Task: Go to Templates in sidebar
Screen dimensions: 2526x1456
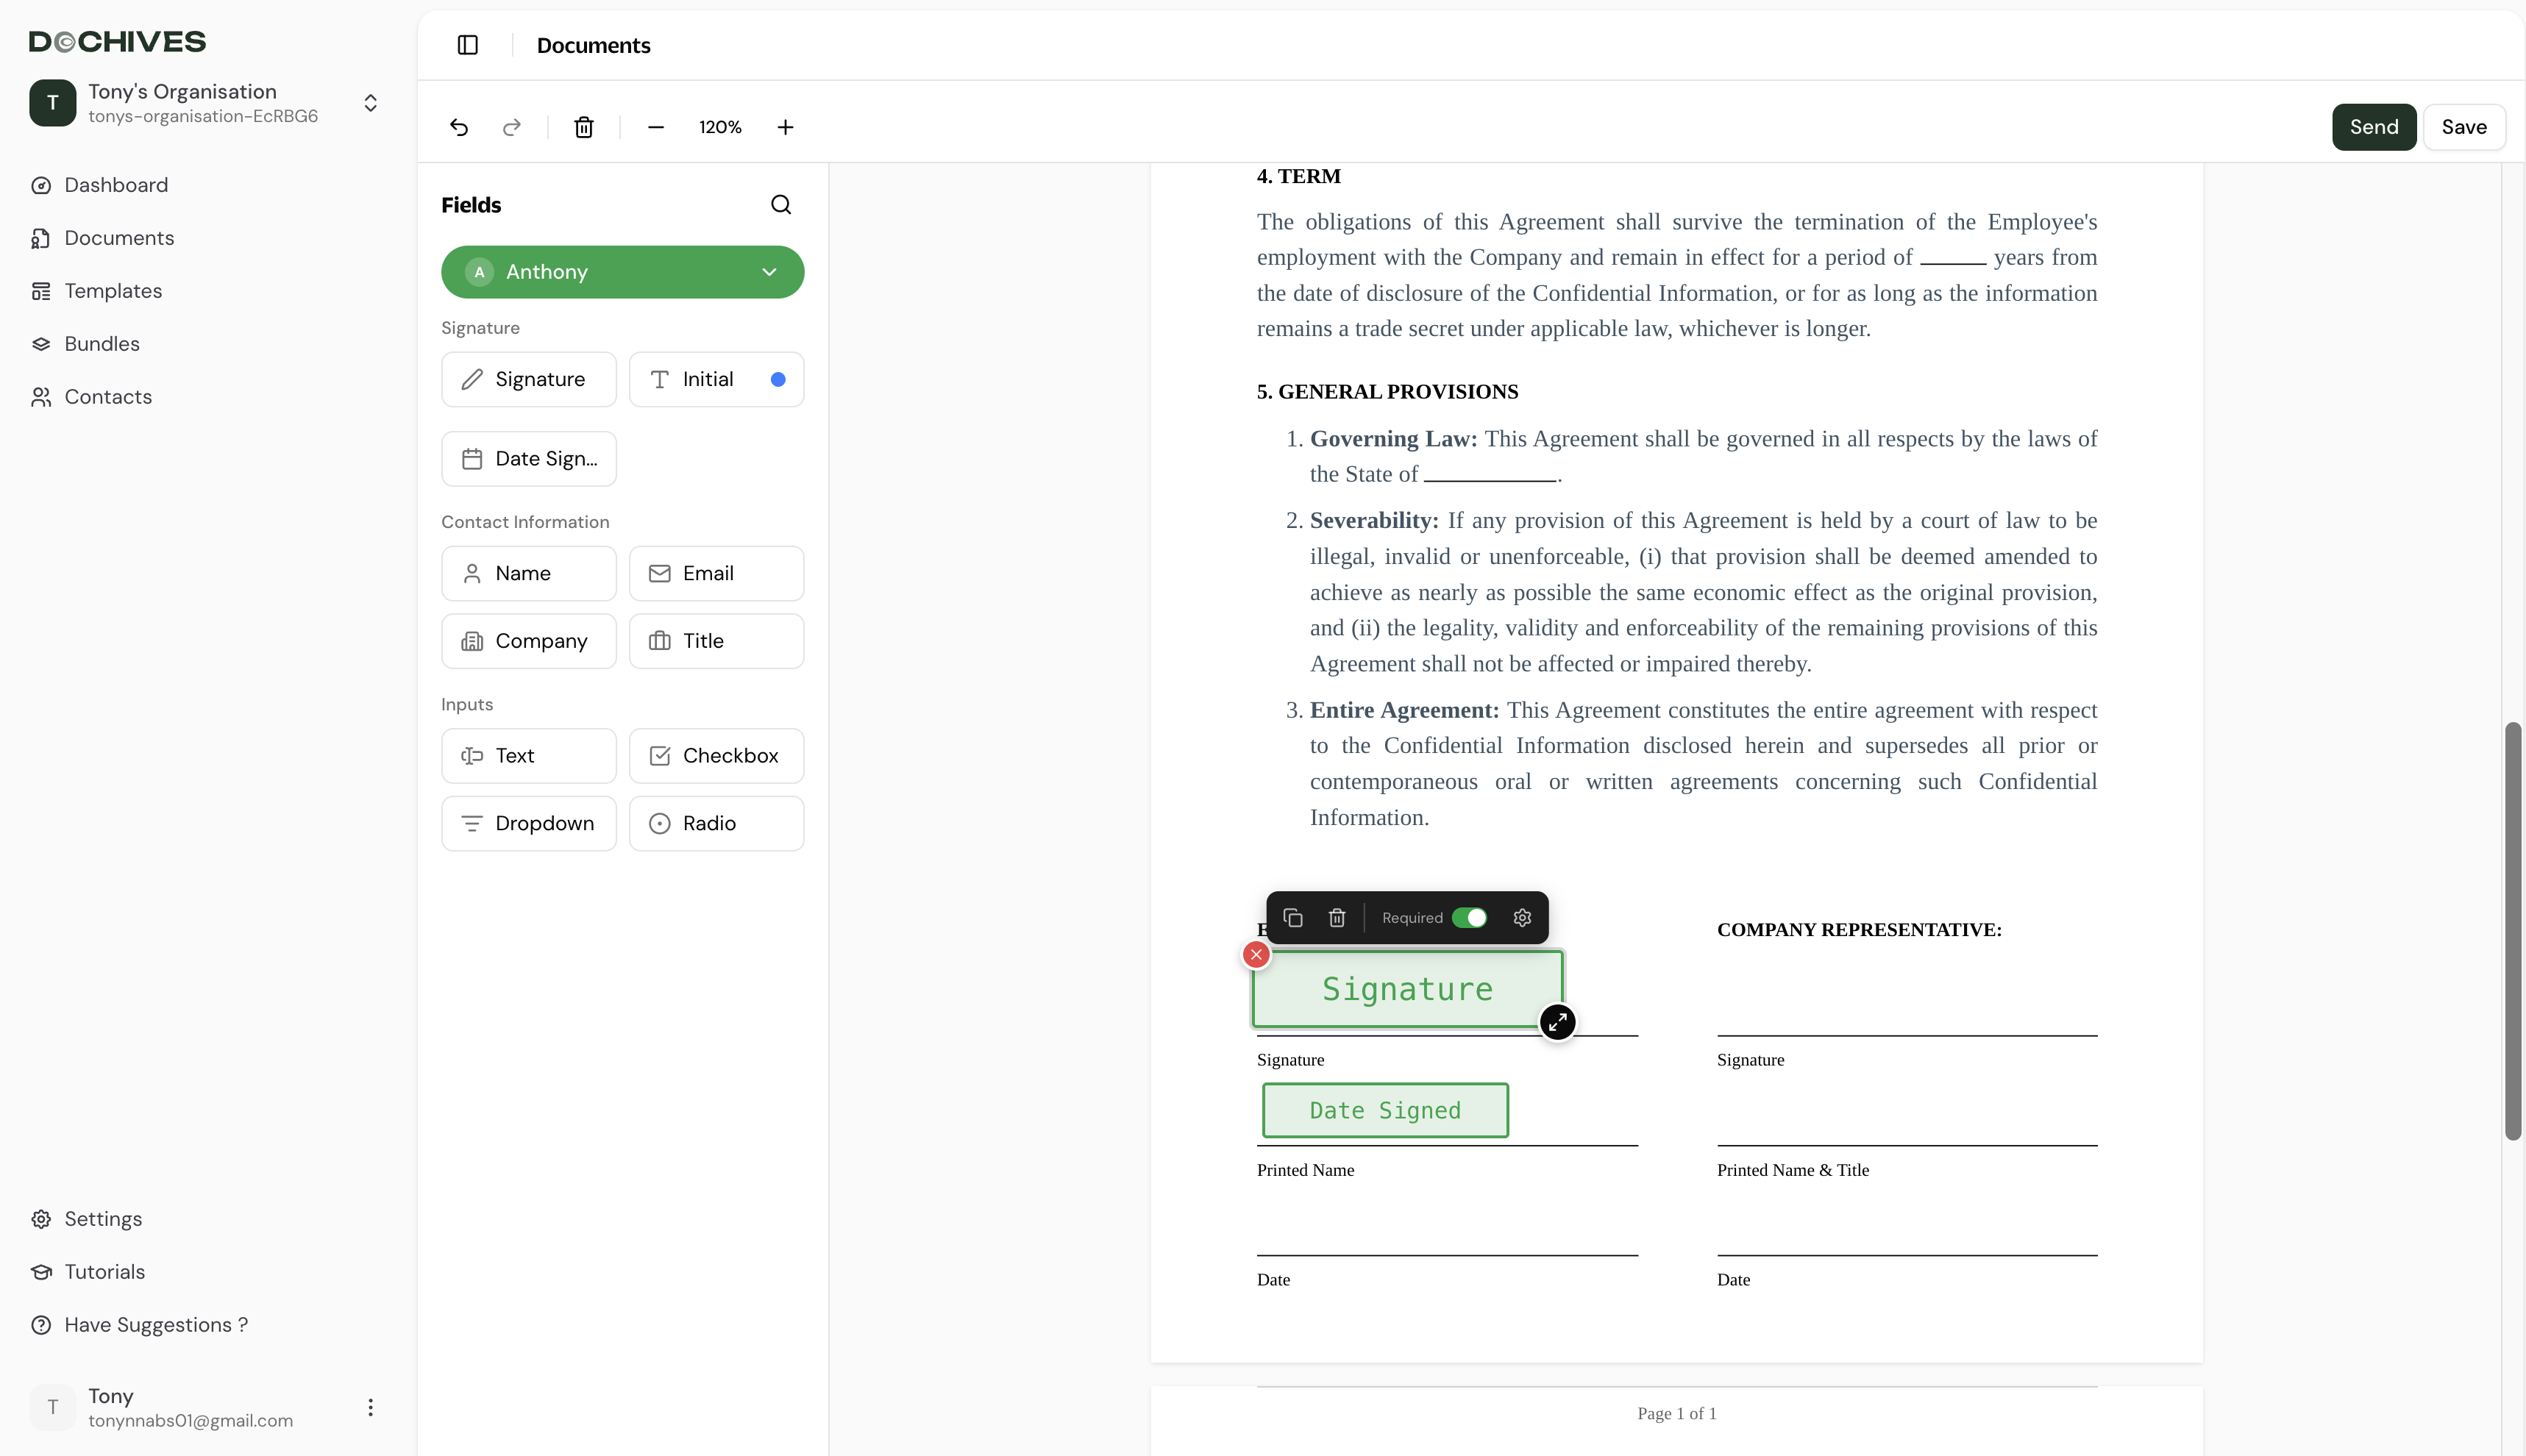Action: pos(113,291)
